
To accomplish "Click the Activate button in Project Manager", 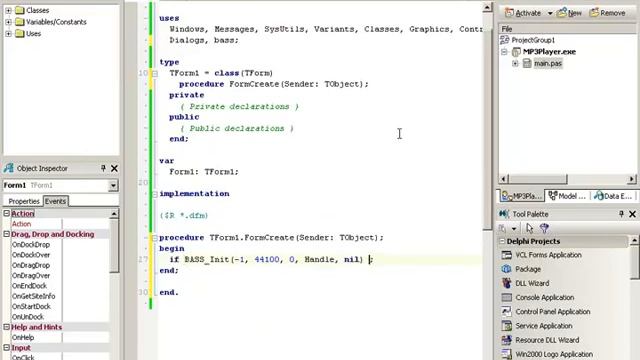I will coord(523,13).
